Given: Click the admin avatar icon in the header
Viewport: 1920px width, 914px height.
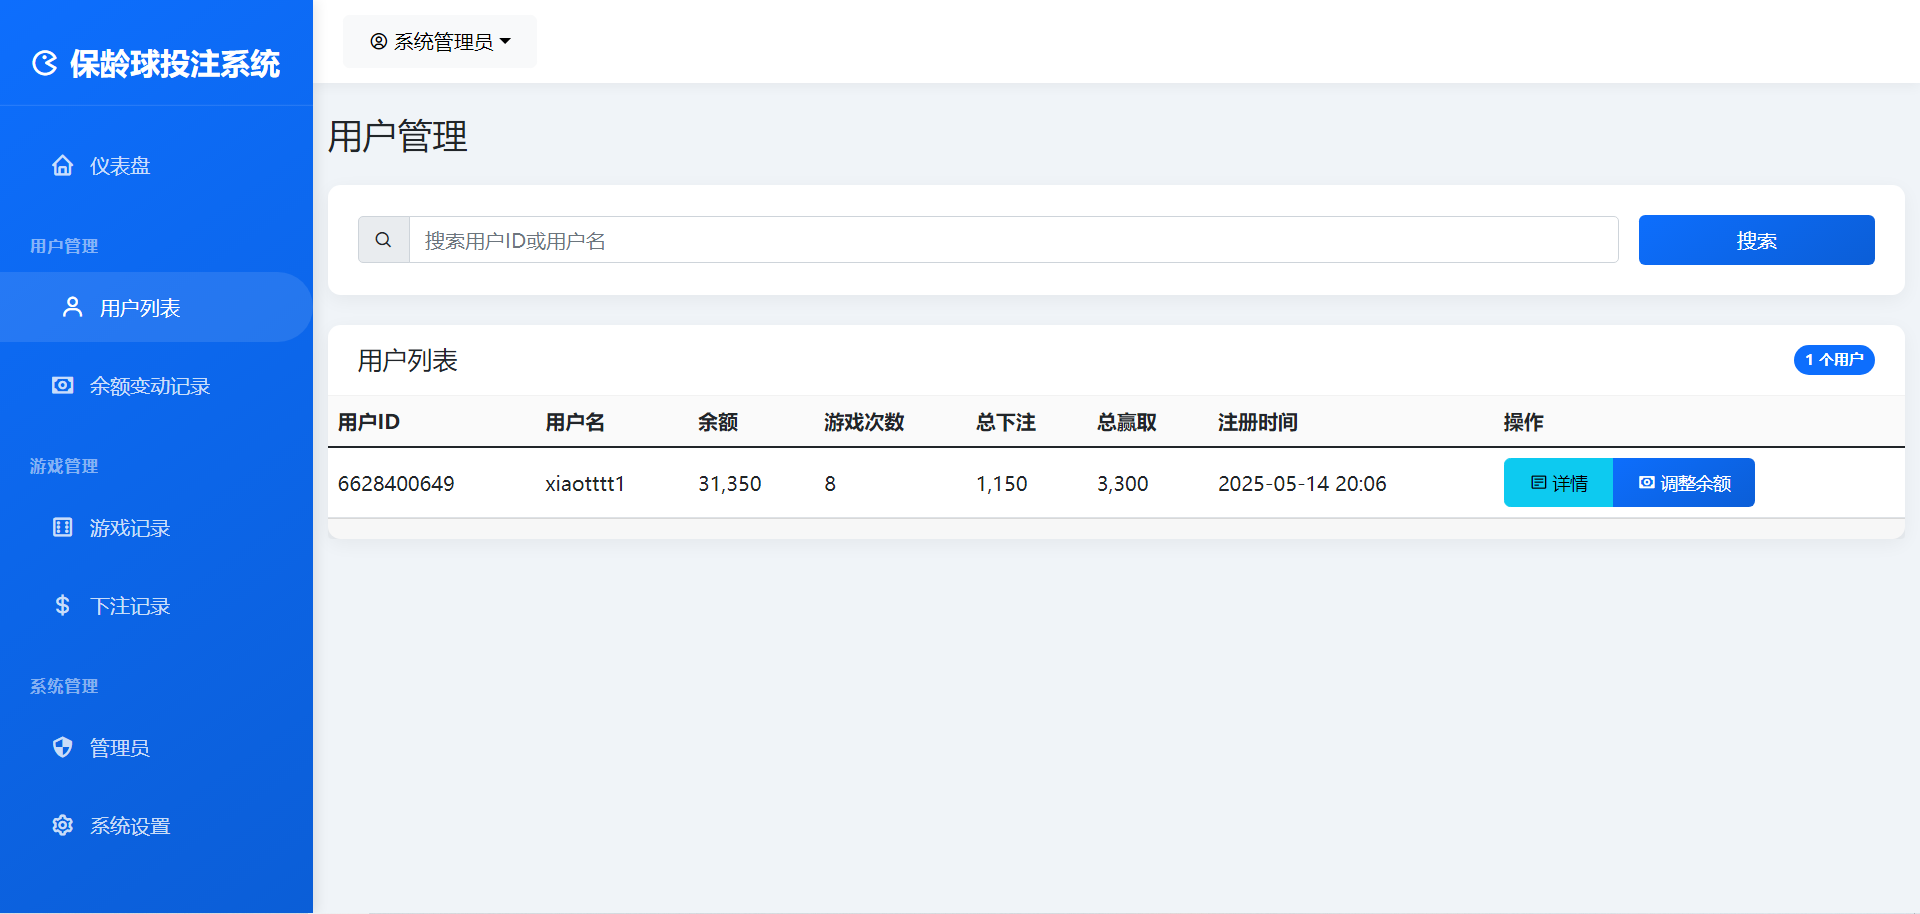Looking at the screenshot, I should (376, 41).
